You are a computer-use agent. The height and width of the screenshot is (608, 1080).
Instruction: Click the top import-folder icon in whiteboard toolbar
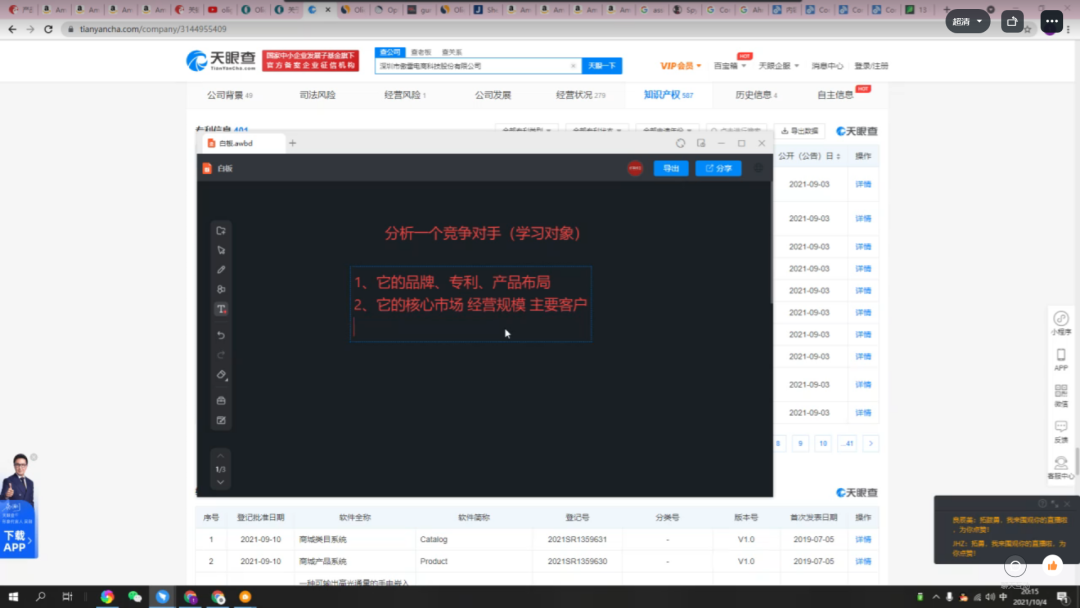[x=221, y=231]
